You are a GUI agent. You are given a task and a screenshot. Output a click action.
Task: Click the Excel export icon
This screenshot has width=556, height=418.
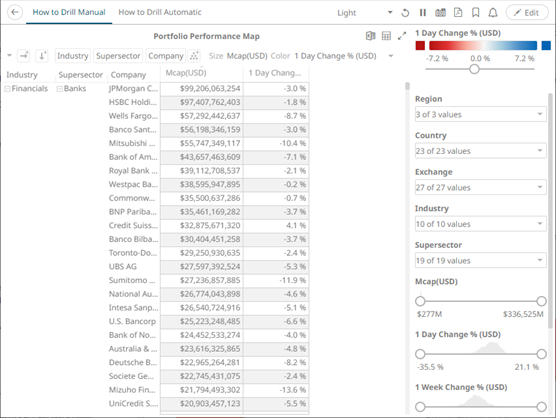pyautogui.click(x=371, y=36)
